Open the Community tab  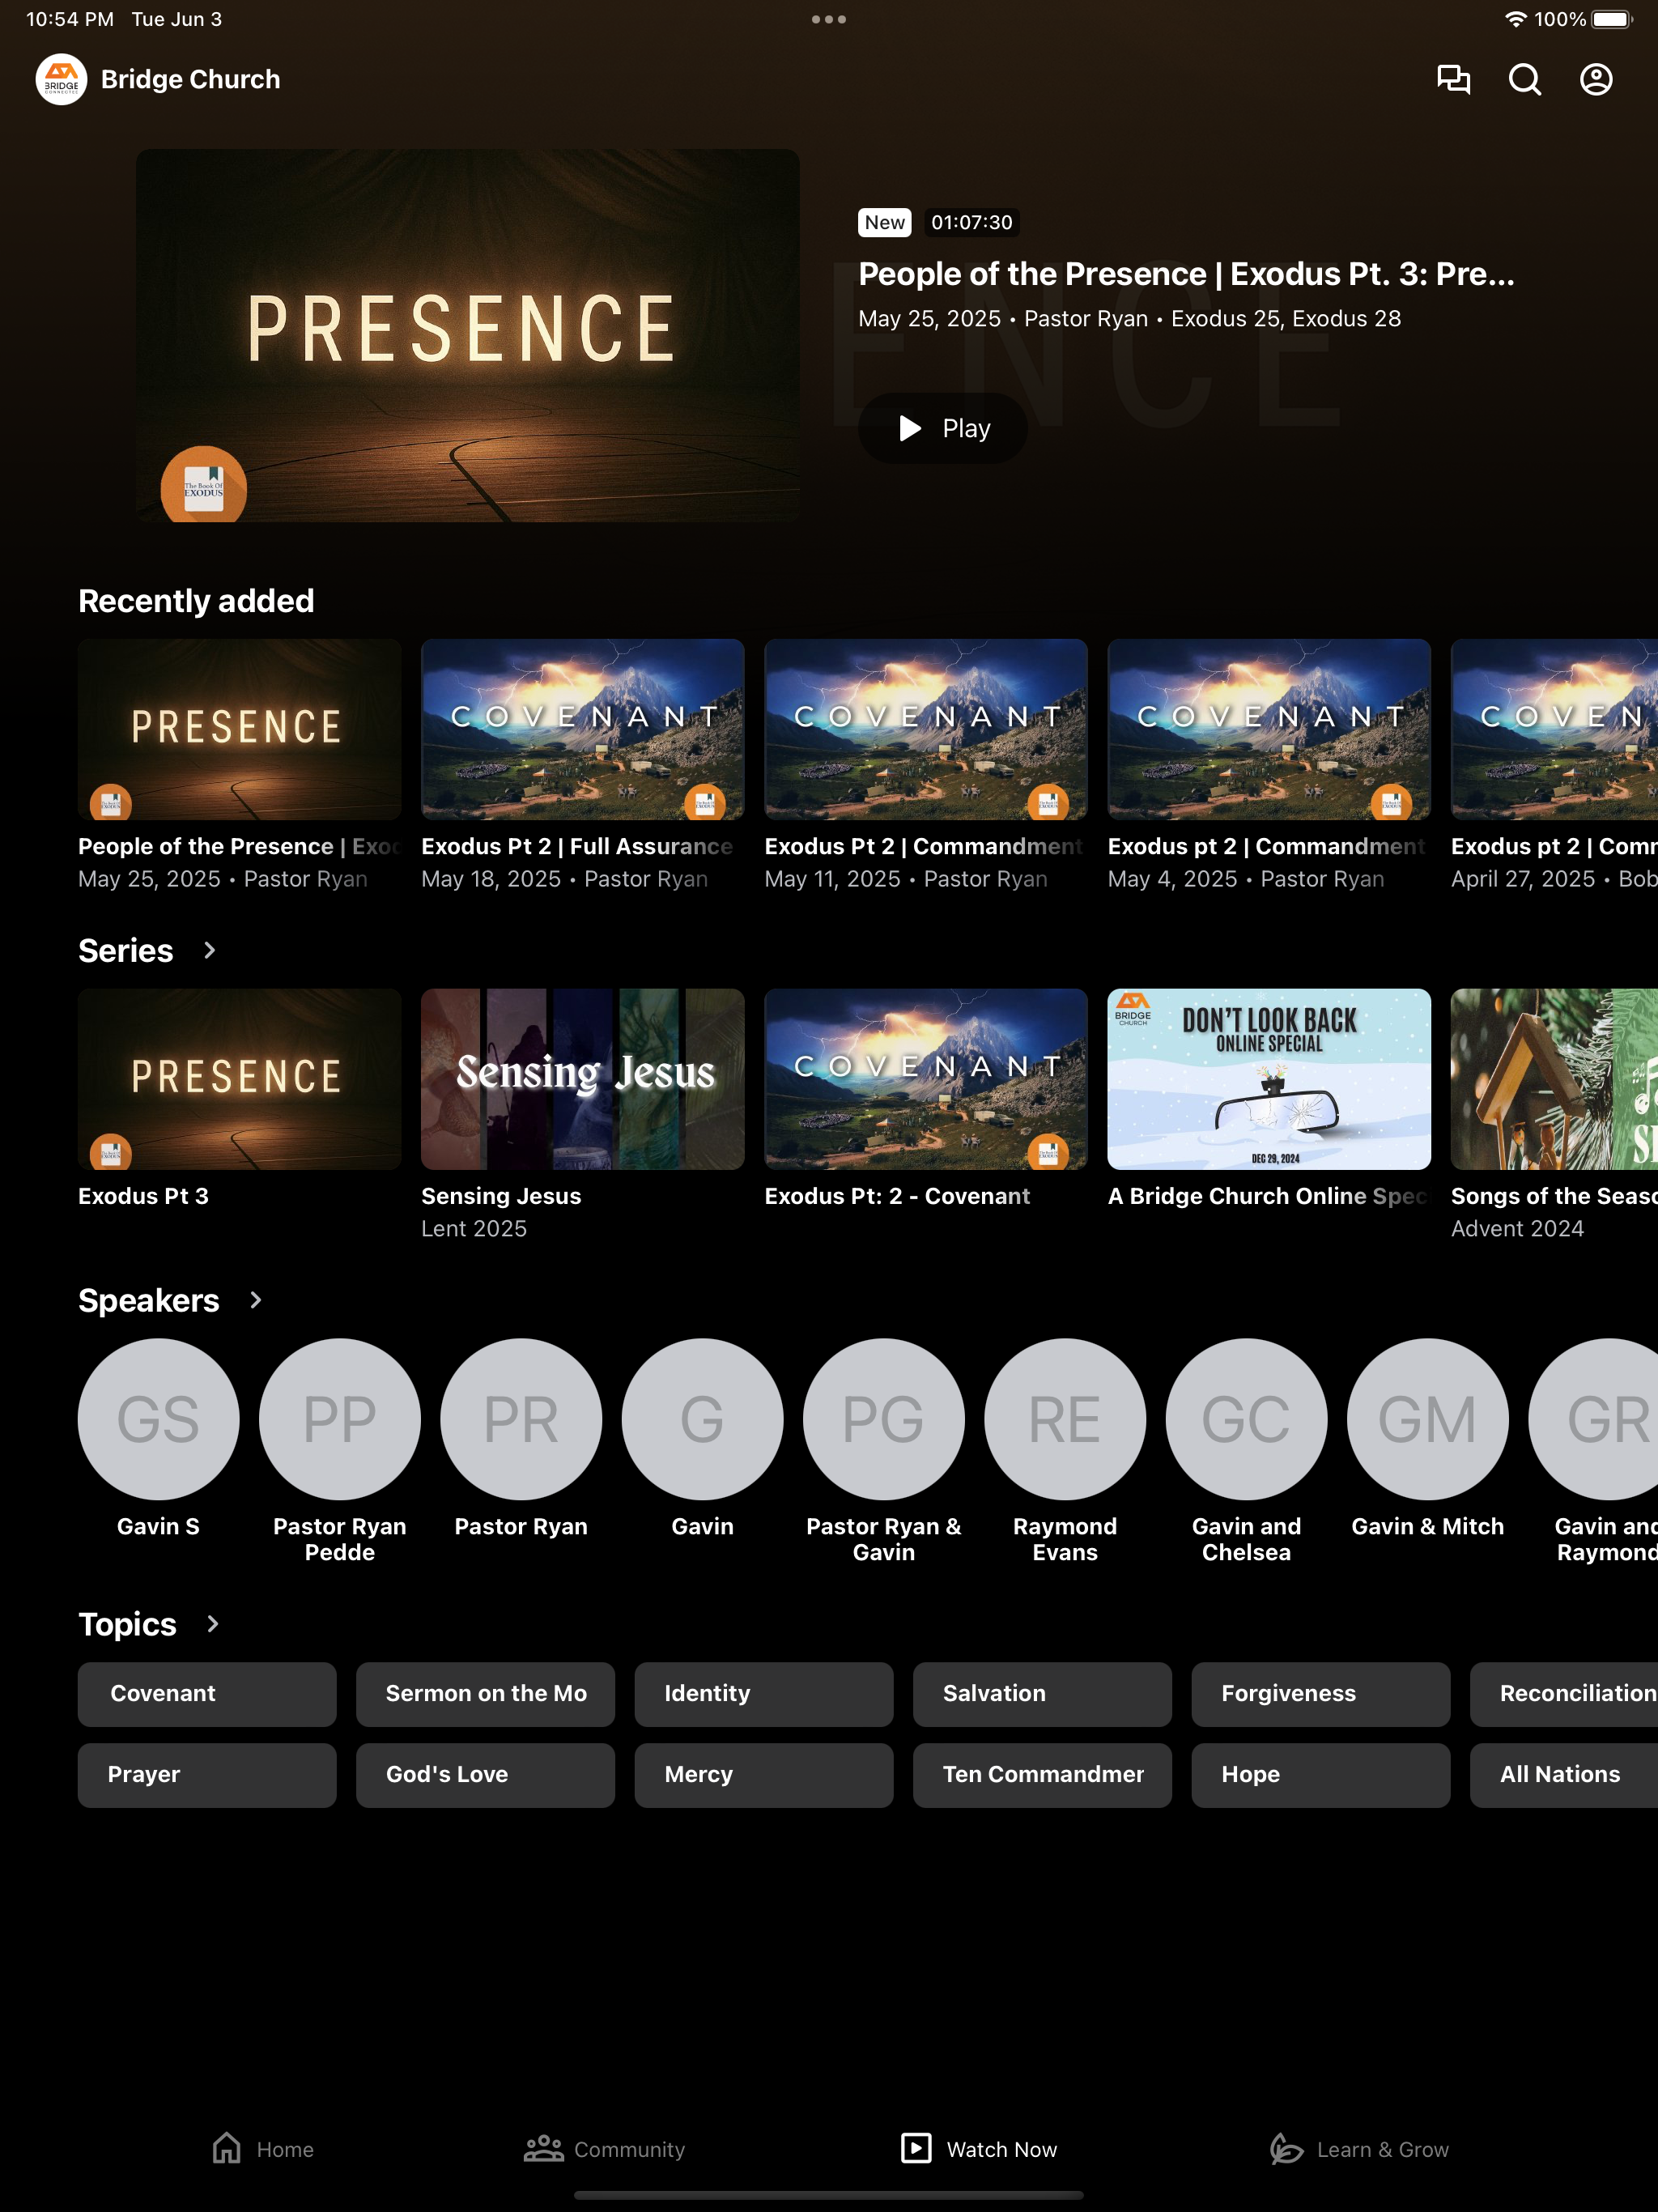point(604,2148)
